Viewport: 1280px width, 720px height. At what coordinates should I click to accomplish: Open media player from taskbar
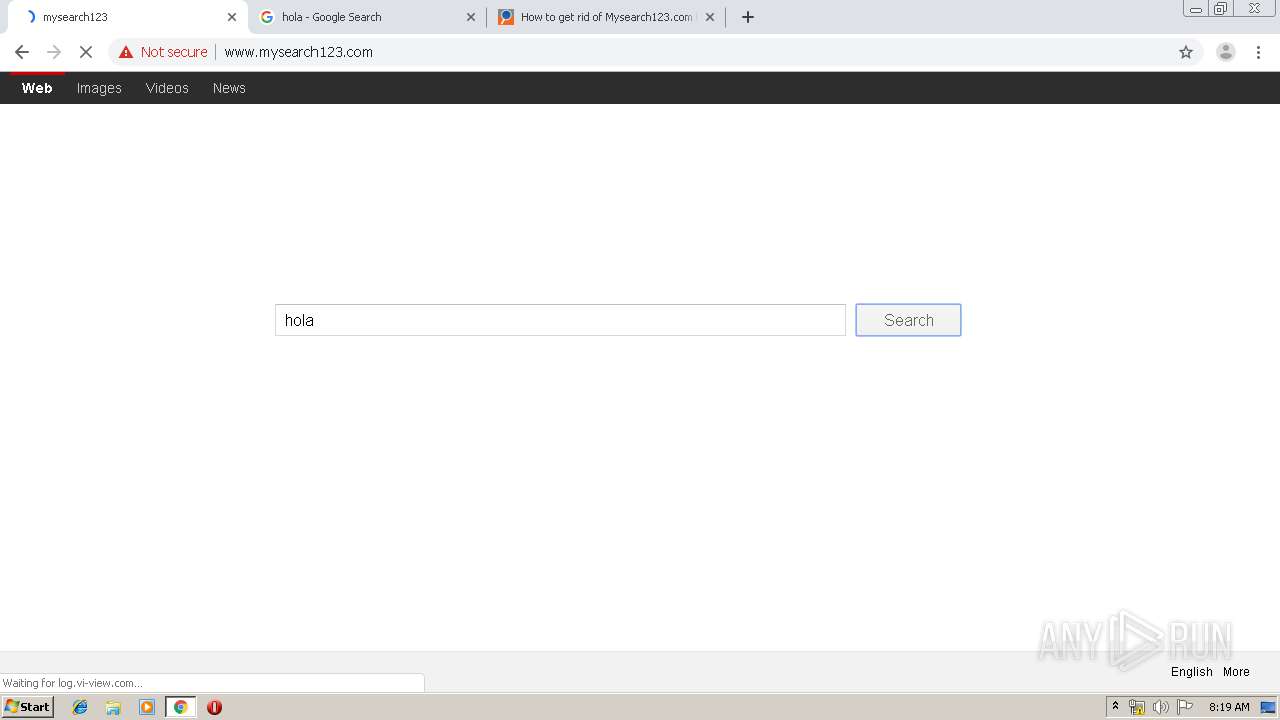(x=147, y=707)
